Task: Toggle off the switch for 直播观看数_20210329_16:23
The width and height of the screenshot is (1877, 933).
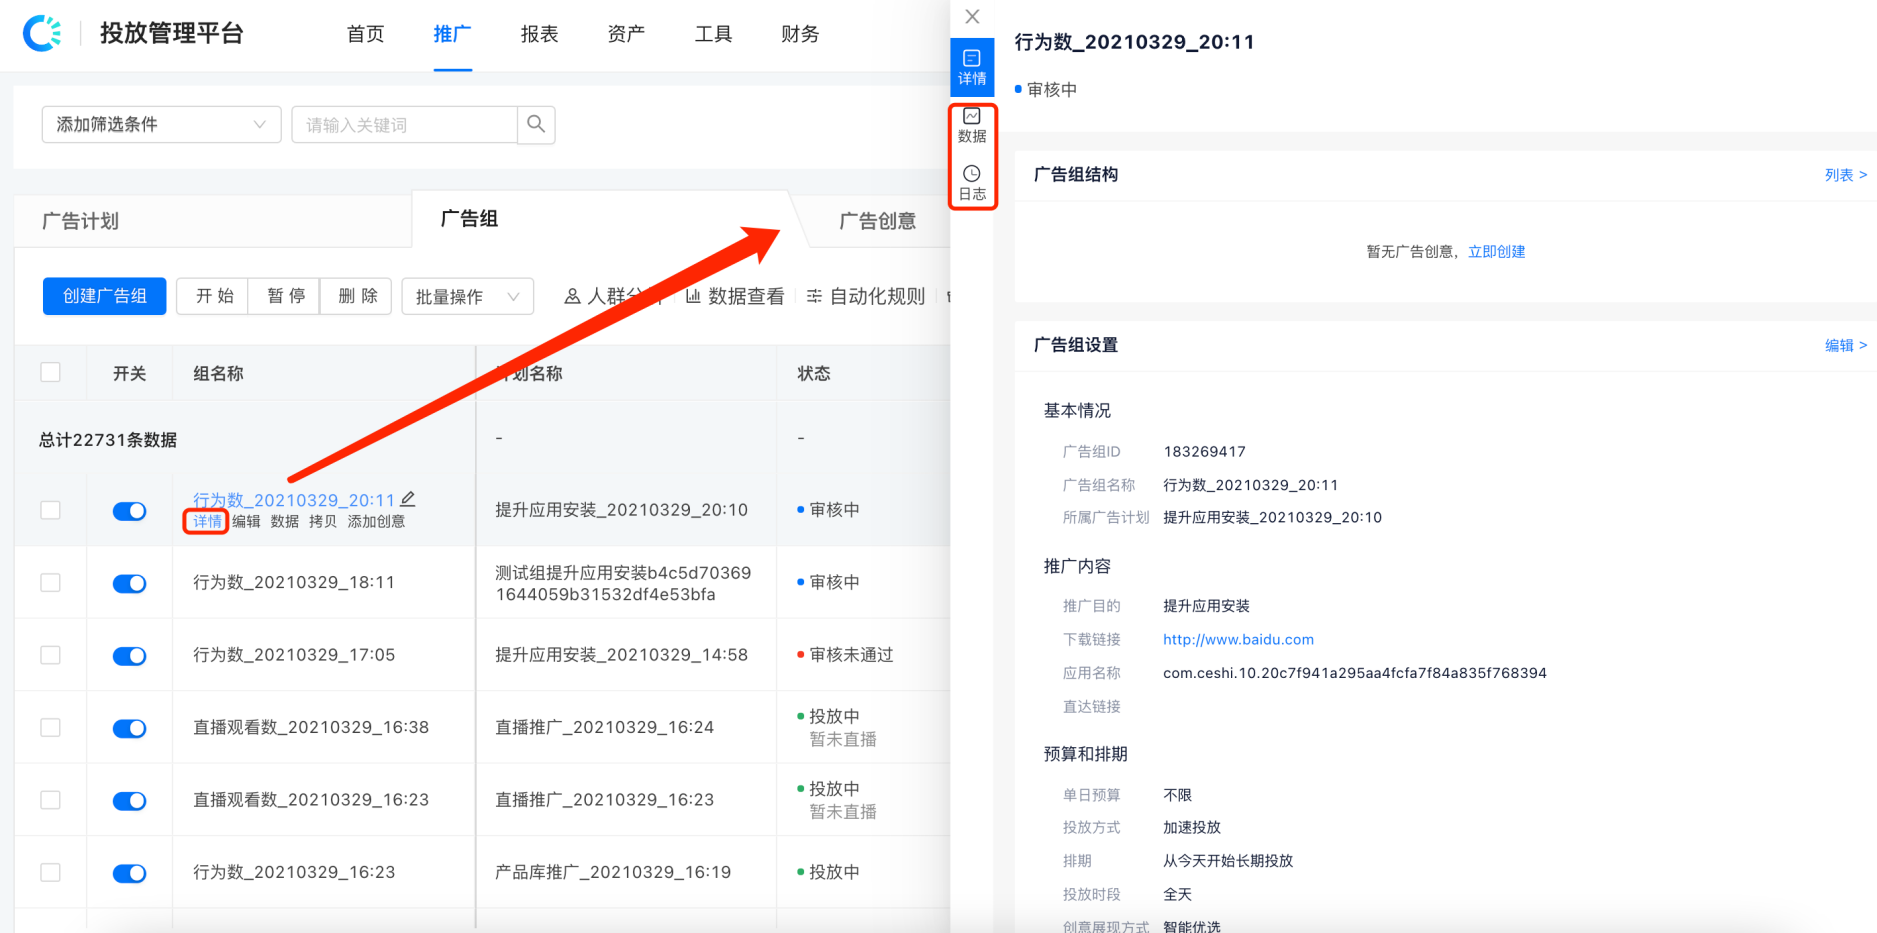Action: pyautogui.click(x=129, y=800)
